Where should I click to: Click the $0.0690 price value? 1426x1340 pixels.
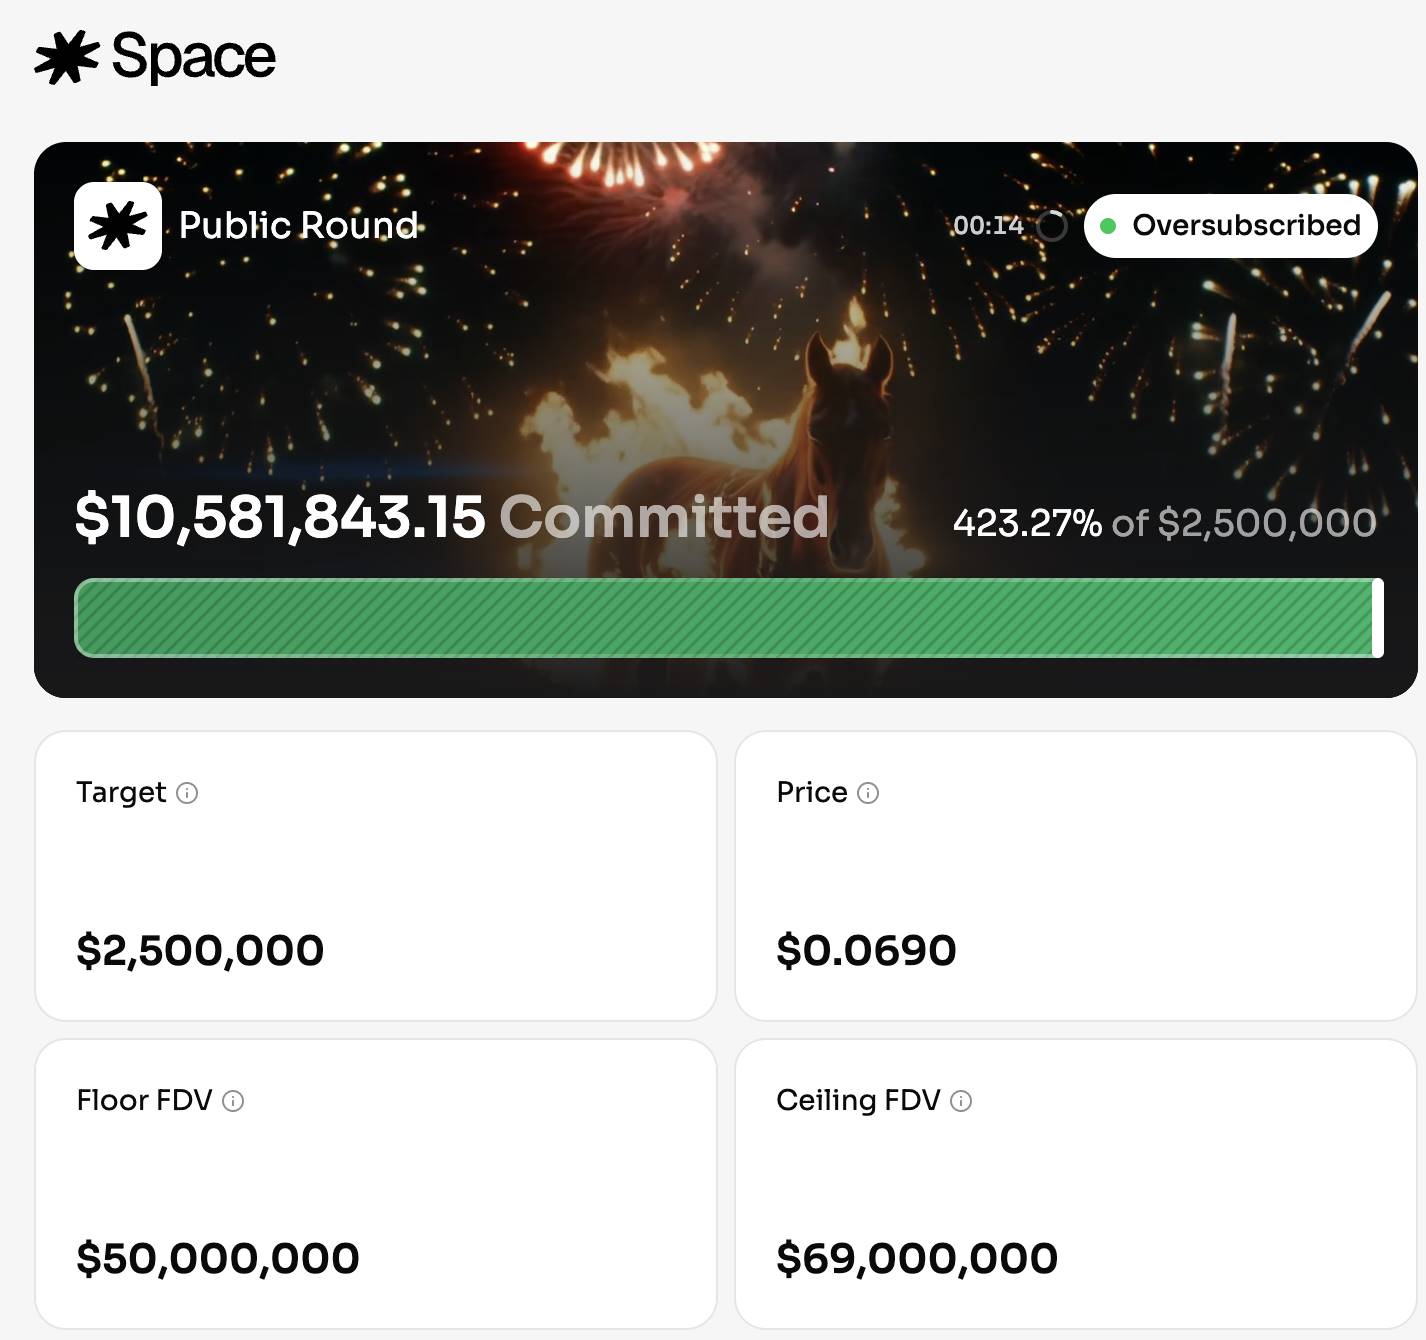pyautogui.click(x=866, y=950)
